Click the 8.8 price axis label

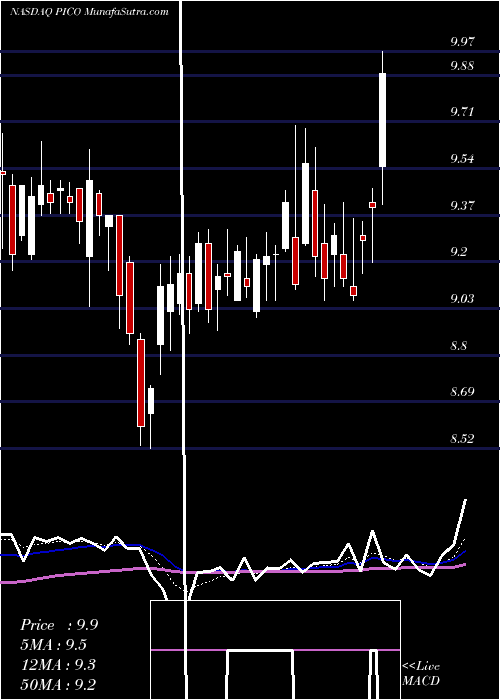[459, 346]
